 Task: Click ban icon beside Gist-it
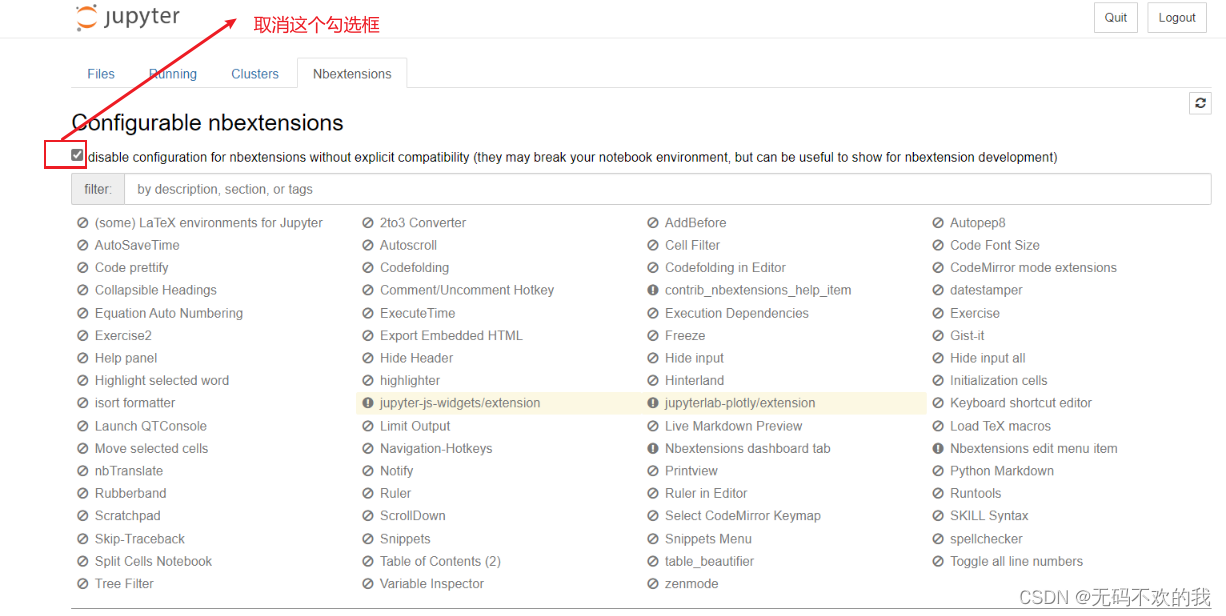(x=938, y=336)
